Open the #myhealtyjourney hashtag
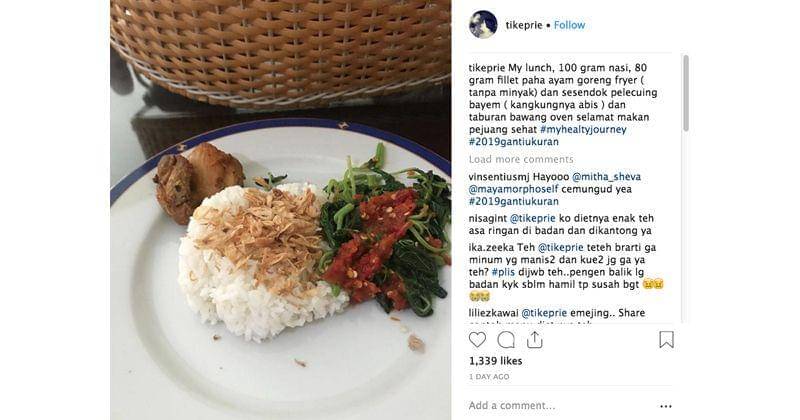Image resolution: width=800 pixels, height=420 pixels. point(583,130)
